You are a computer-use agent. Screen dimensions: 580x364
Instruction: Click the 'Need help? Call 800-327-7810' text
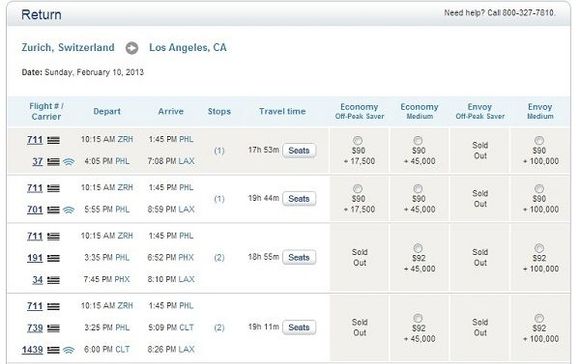point(499,13)
